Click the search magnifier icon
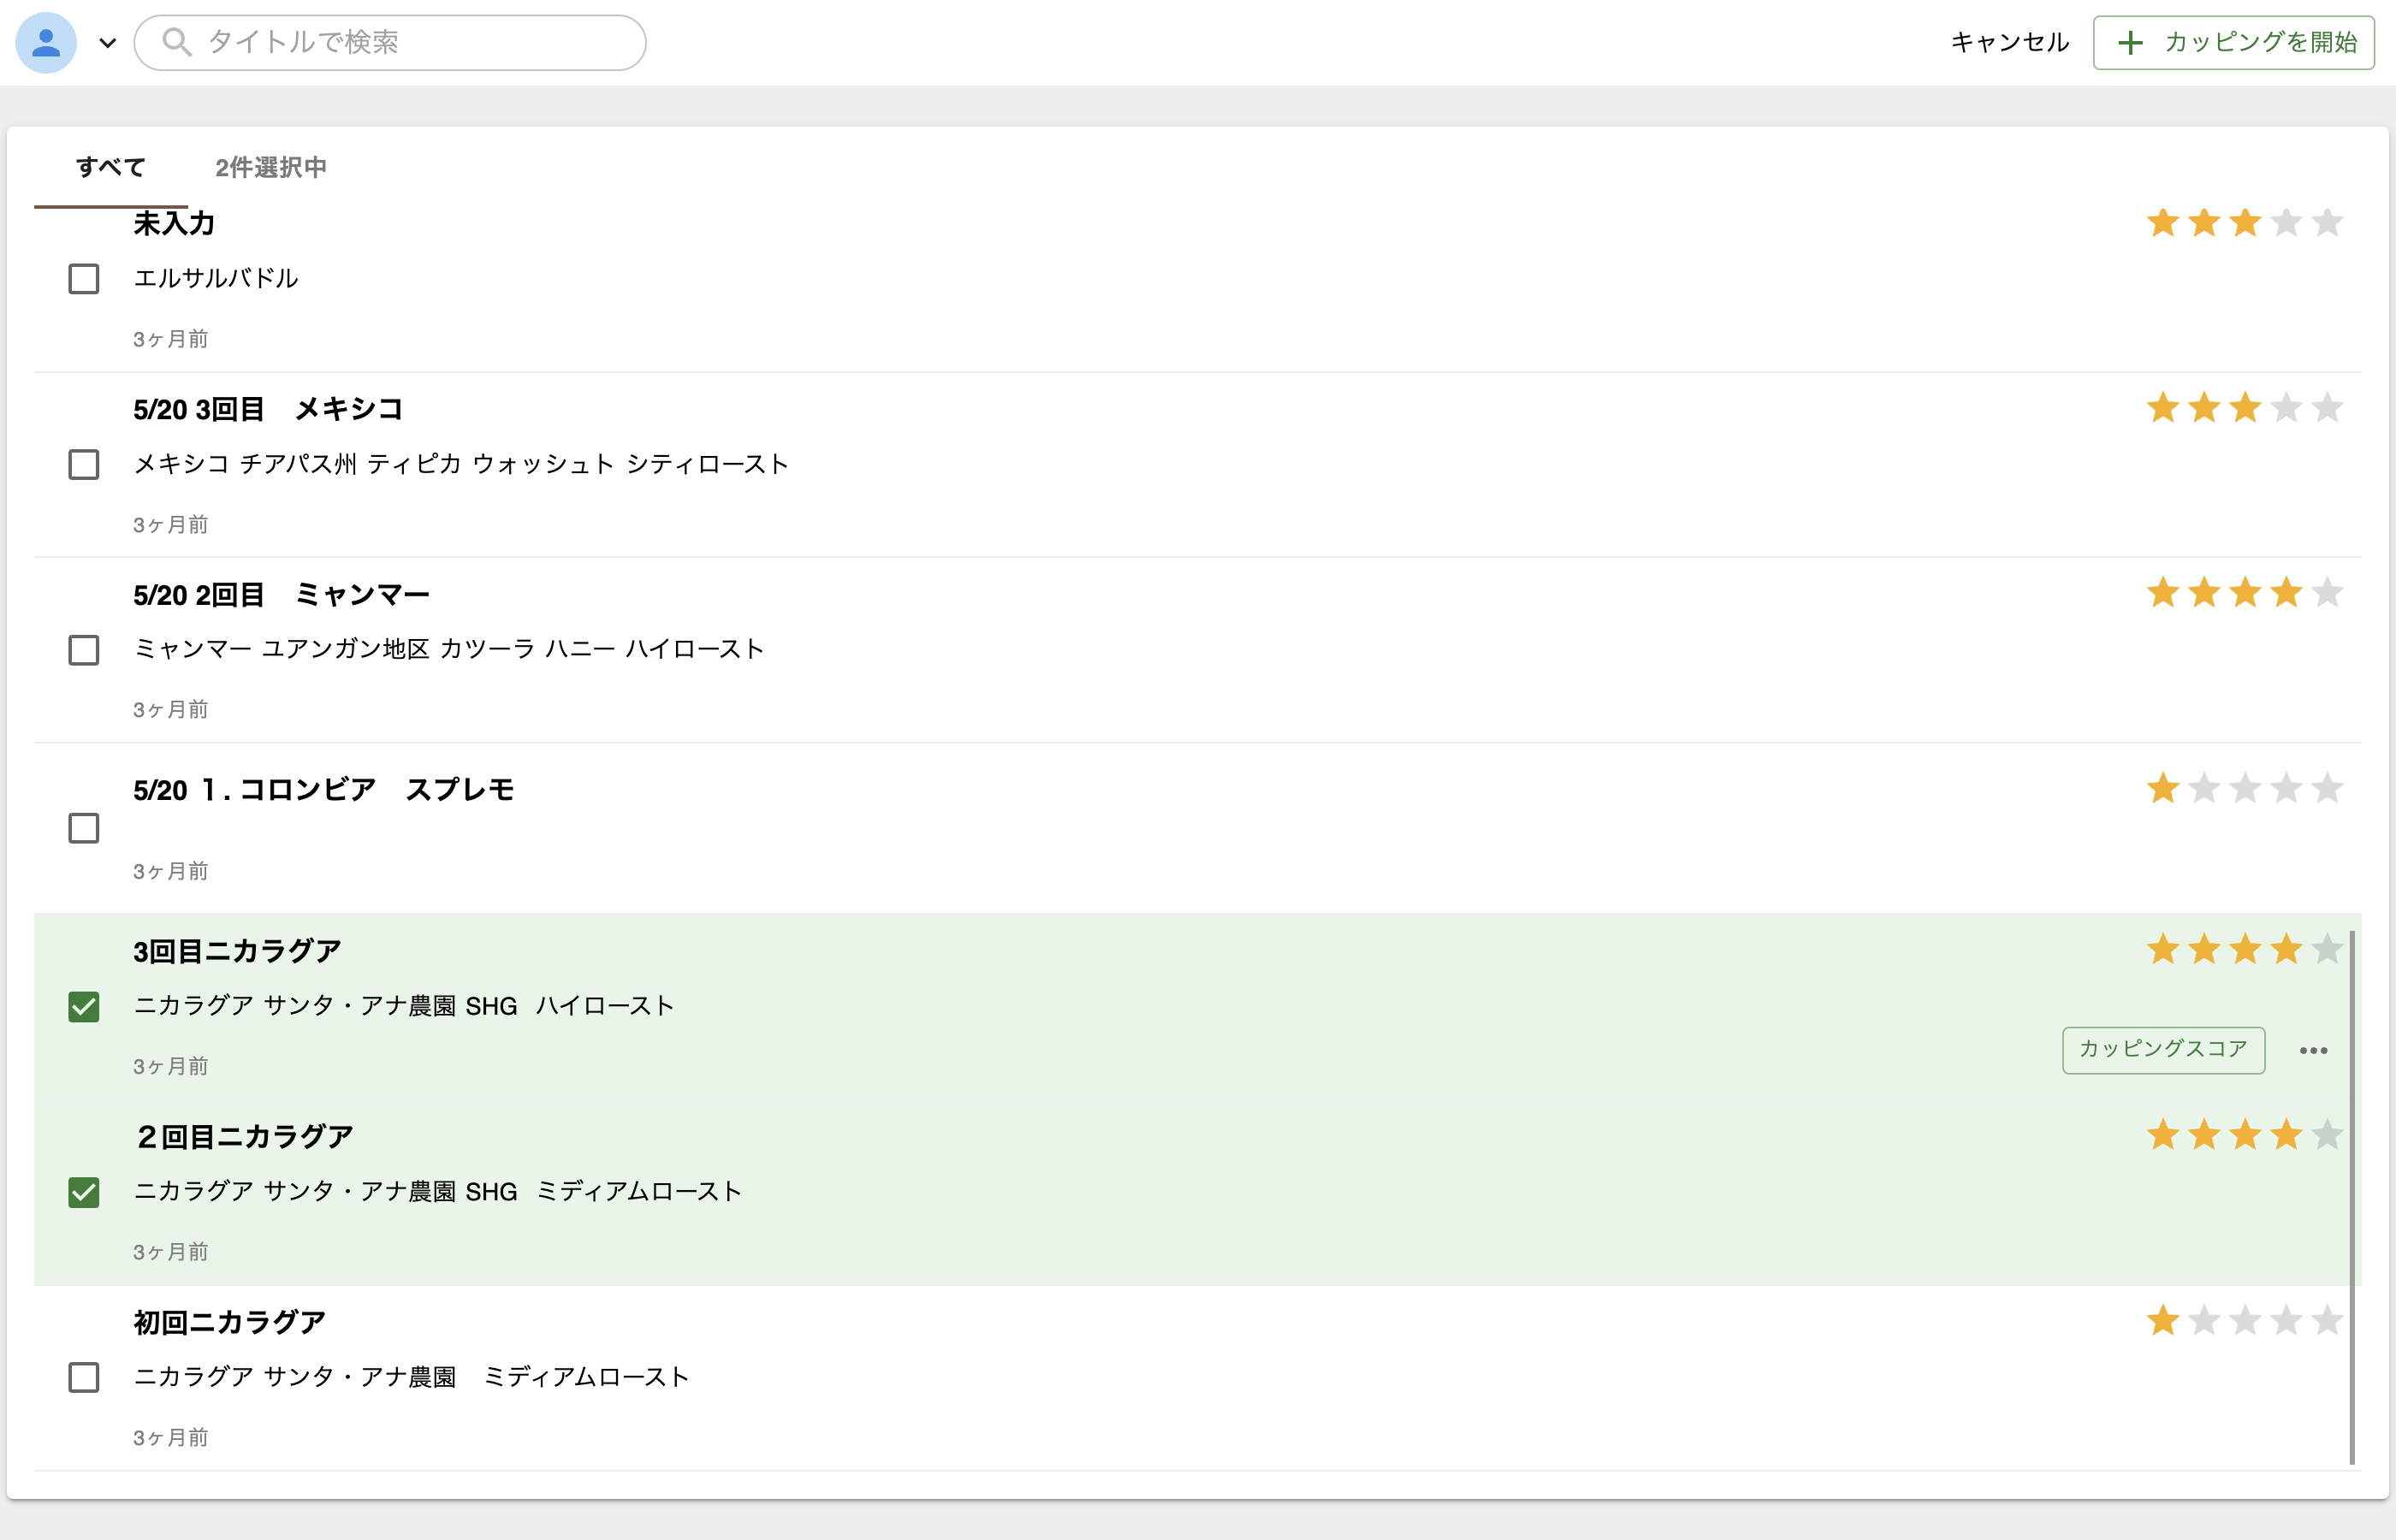This screenshot has width=2396, height=1540. coord(176,42)
